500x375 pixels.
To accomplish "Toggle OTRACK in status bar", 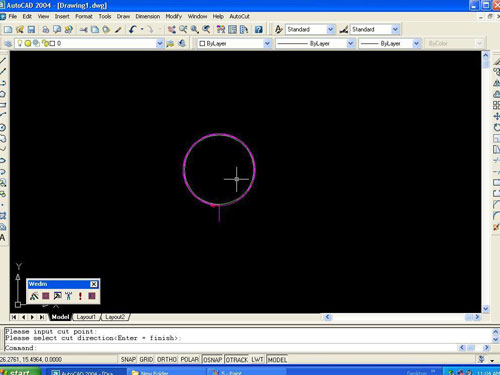I will 237,359.
